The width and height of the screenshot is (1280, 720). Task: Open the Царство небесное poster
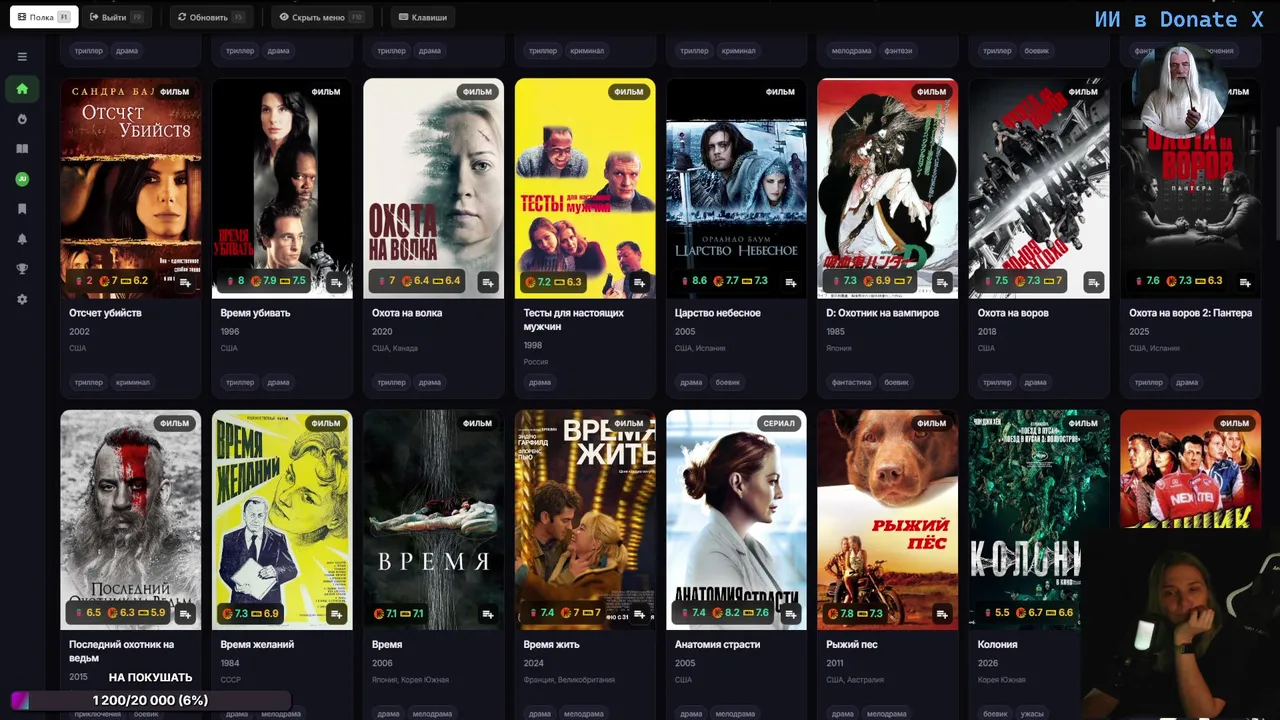(736, 188)
